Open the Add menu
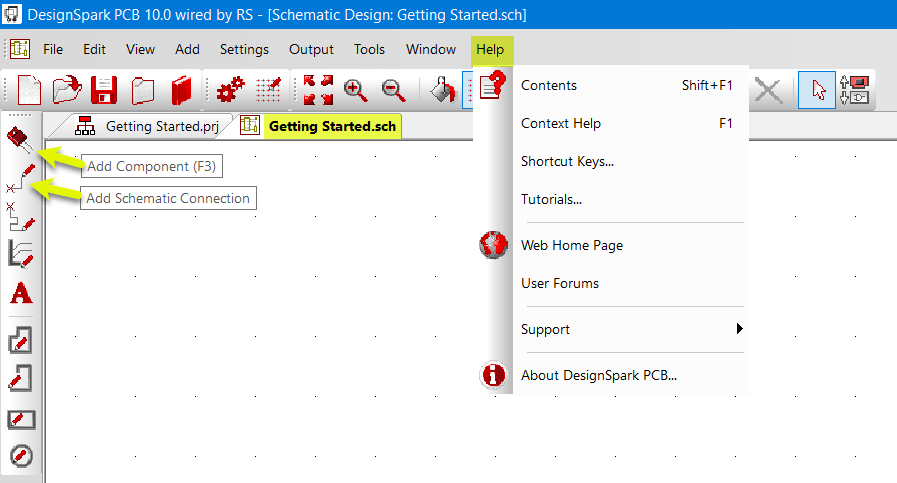Viewport: 897px width, 483px height. click(x=187, y=49)
